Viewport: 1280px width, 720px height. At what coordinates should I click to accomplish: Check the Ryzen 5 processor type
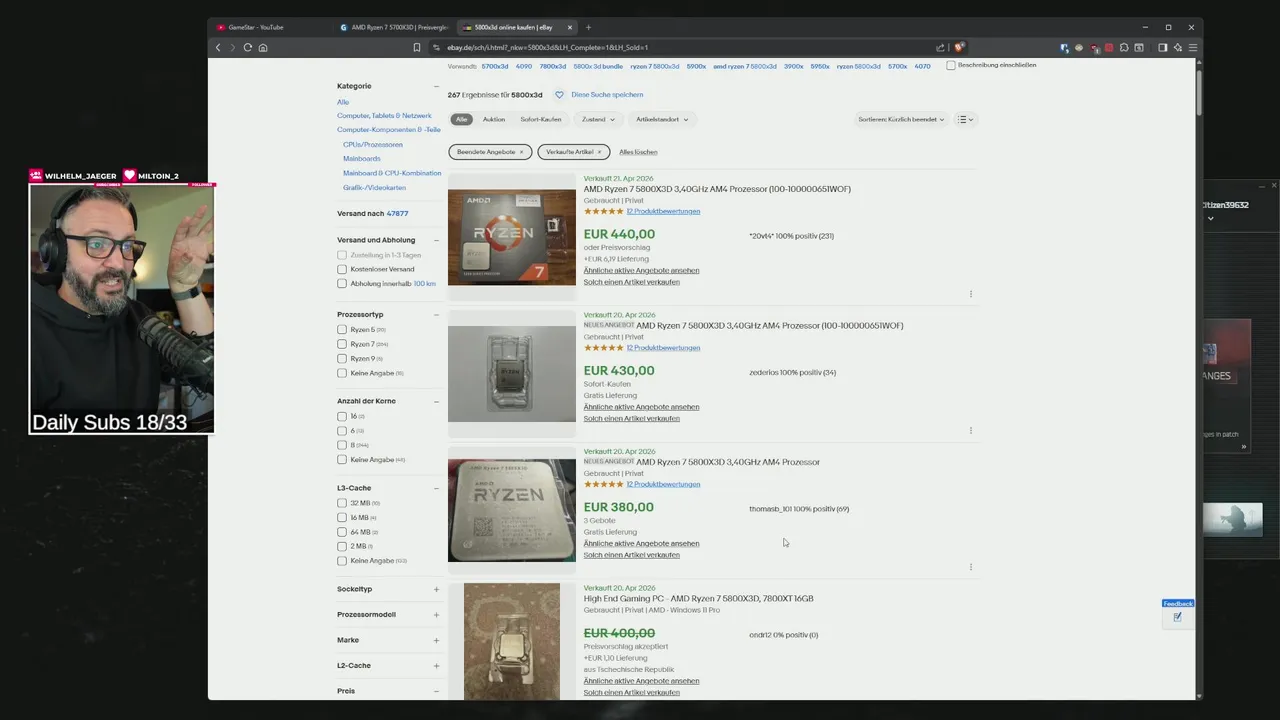coord(342,329)
